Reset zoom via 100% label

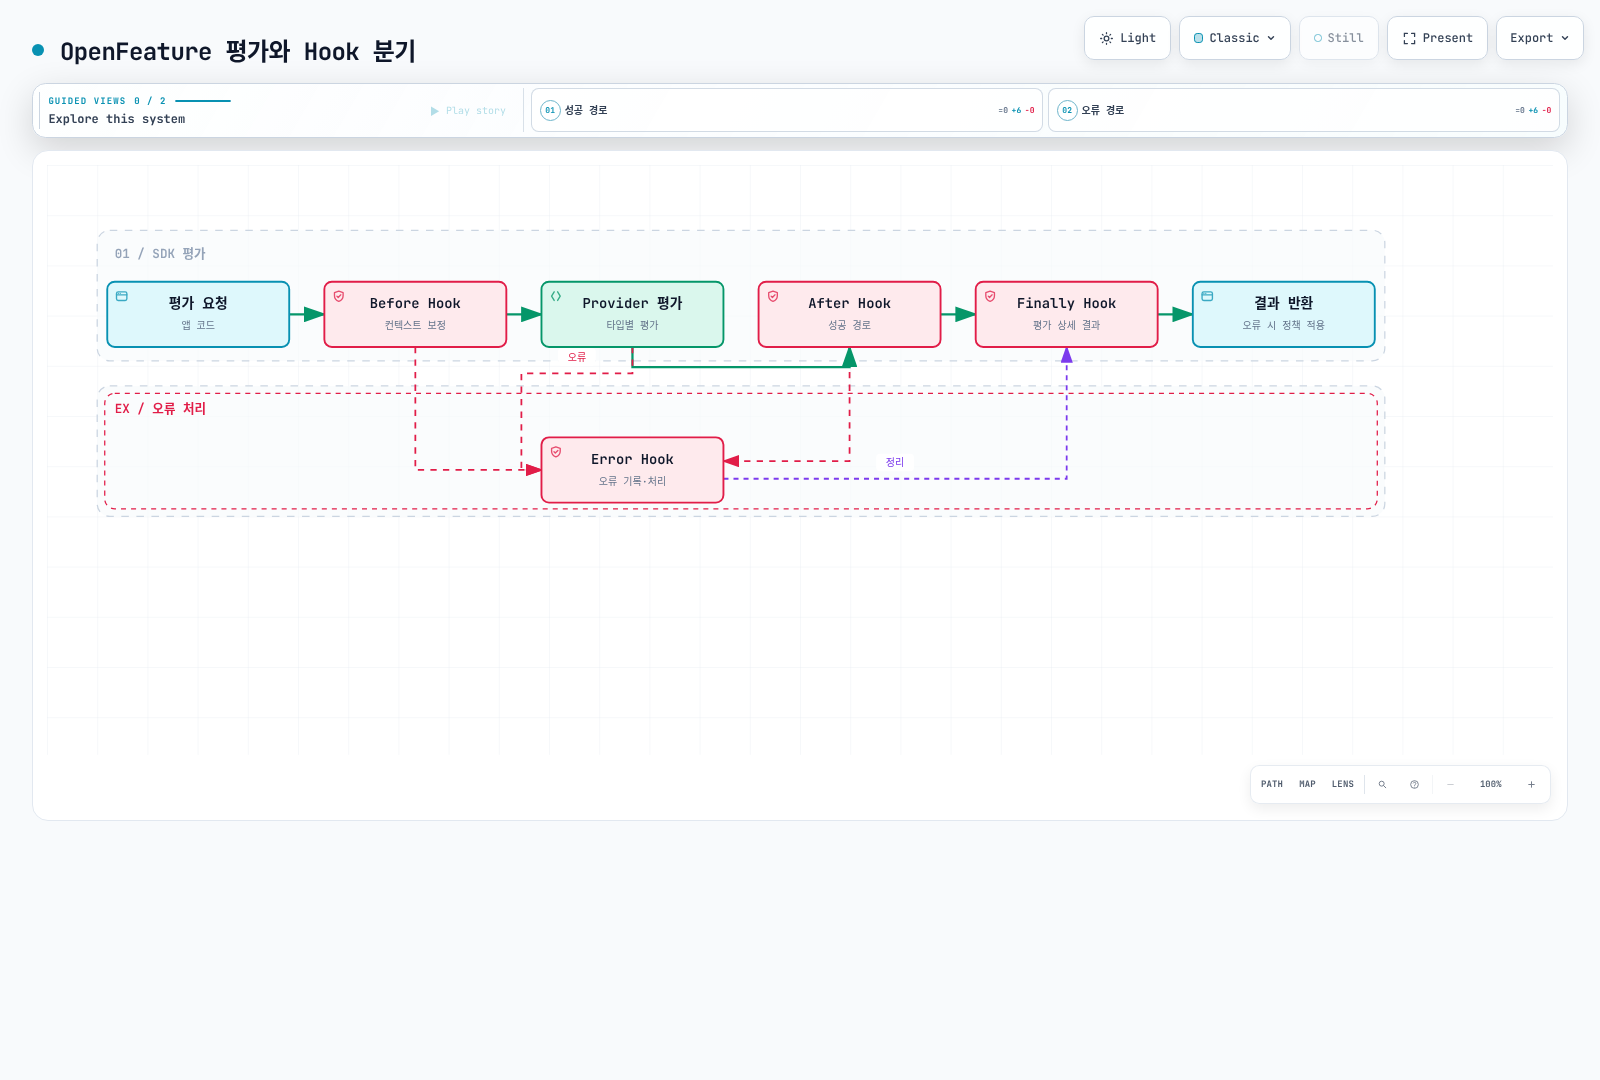(x=1491, y=785)
